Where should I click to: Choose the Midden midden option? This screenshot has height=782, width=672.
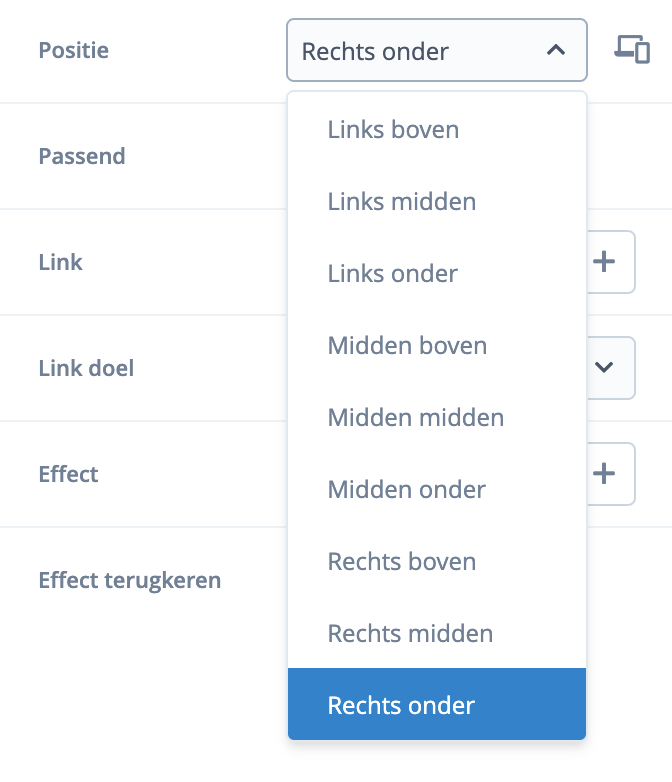tap(415, 418)
